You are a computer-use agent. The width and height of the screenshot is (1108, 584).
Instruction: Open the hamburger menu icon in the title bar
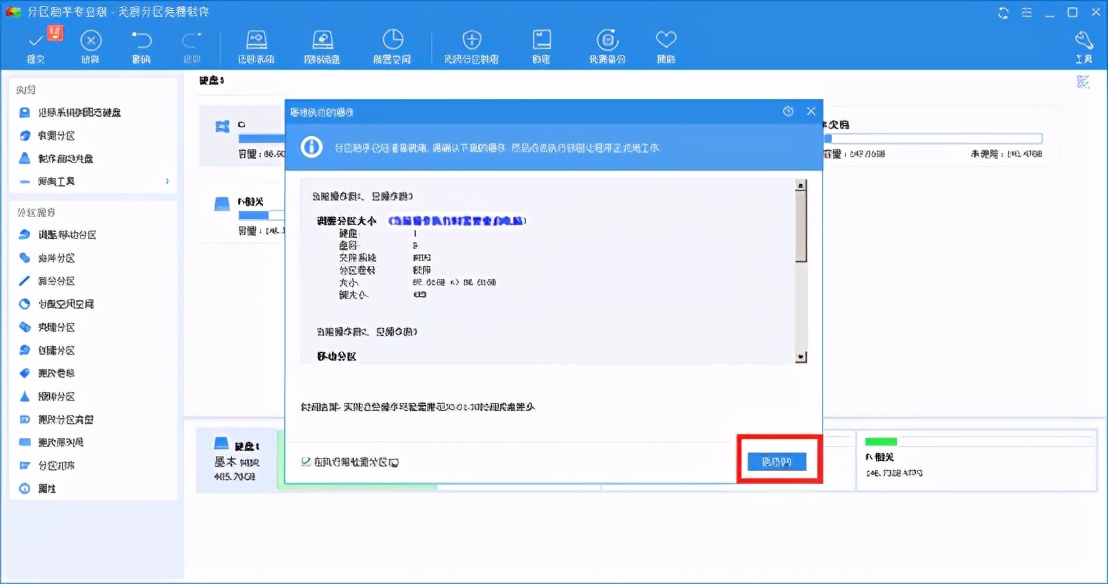click(1027, 13)
